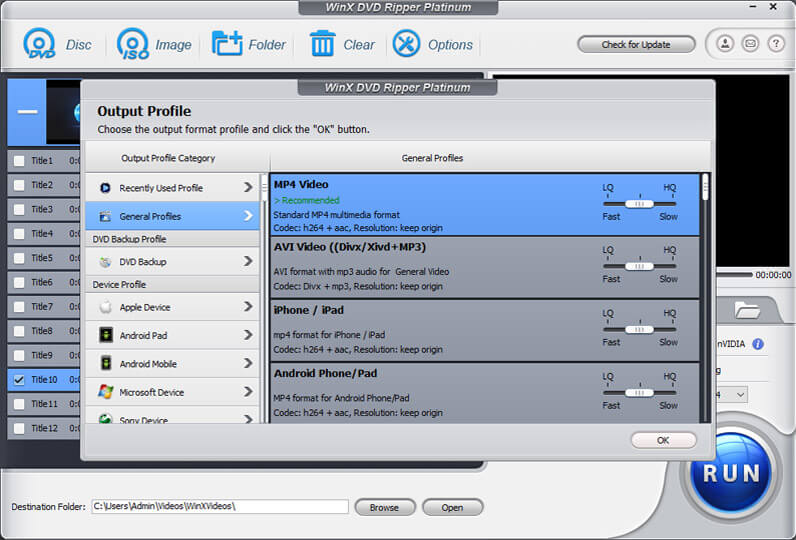796x540 pixels.
Task: Click Android Phone/Pad quality slider
Action: point(639,392)
